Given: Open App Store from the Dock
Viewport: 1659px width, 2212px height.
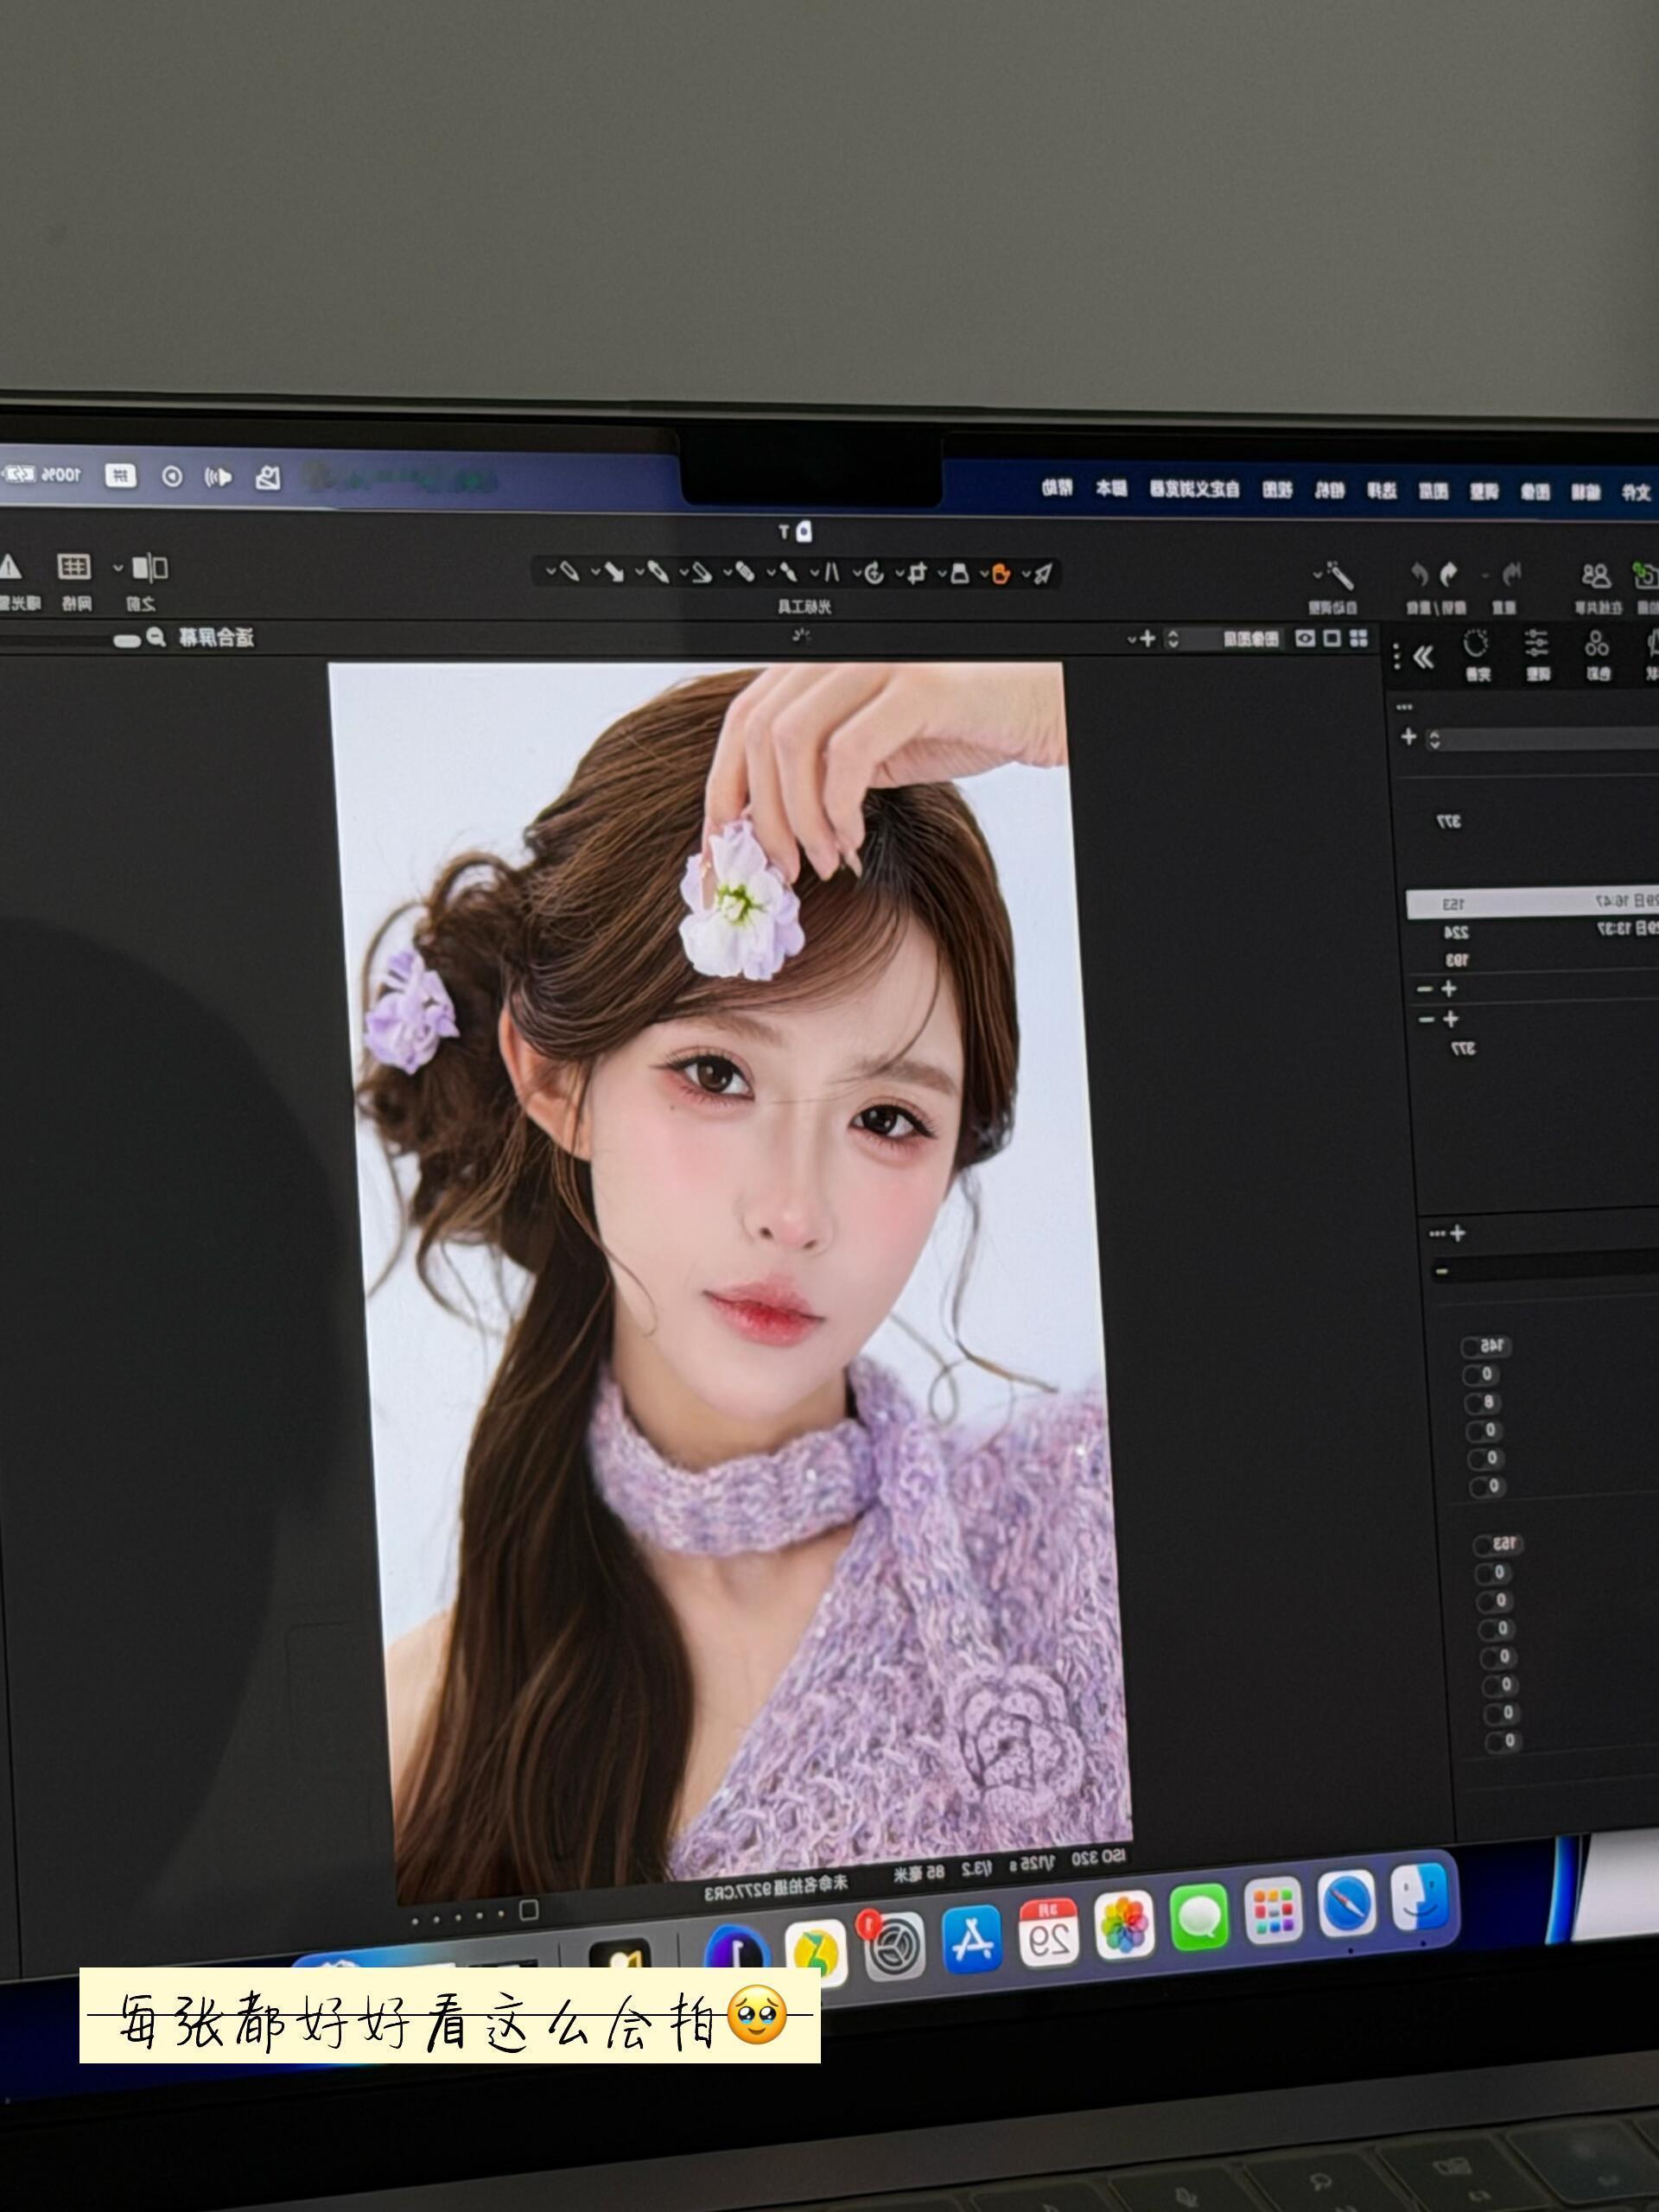Looking at the screenshot, I should 973,1938.
